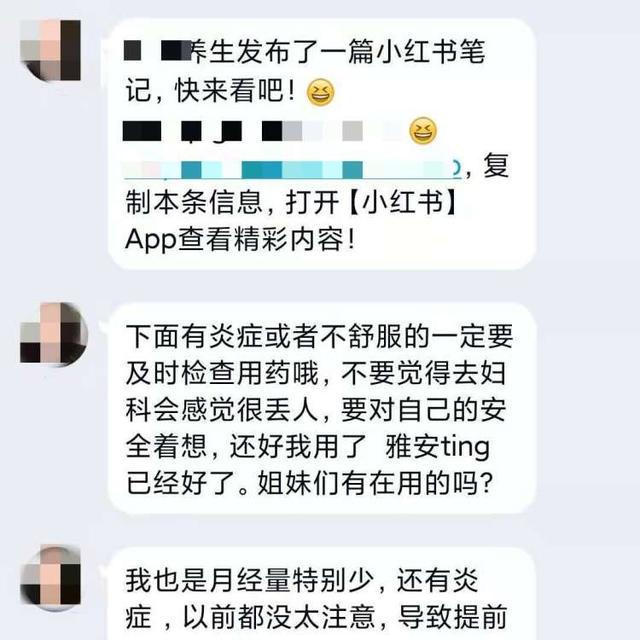Tap the line App查看精彩内容

[241, 240]
